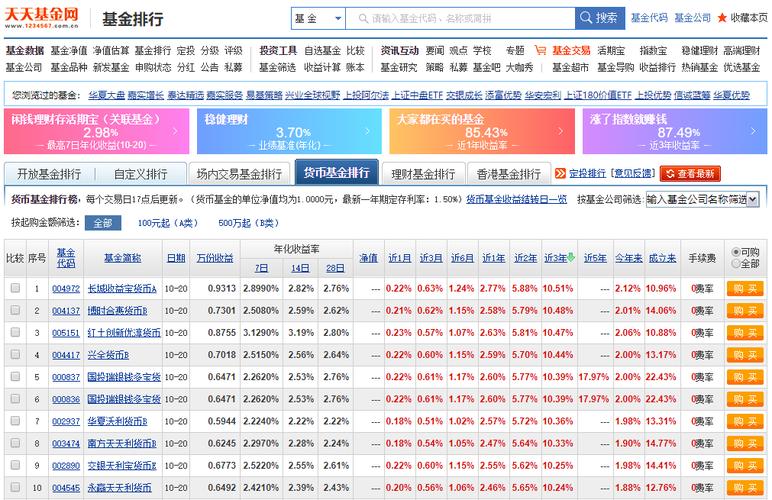772x500 pixels.
Task: Switch to the 理财基金排行 tab
Action: click(423, 174)
